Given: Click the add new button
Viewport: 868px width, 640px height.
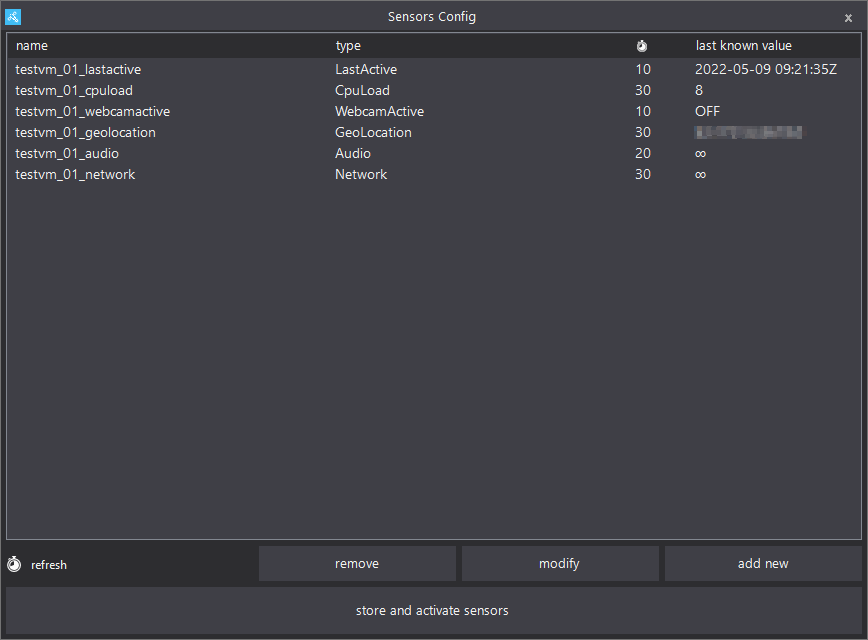Looking at the screenshot, I should coord(763,564).
